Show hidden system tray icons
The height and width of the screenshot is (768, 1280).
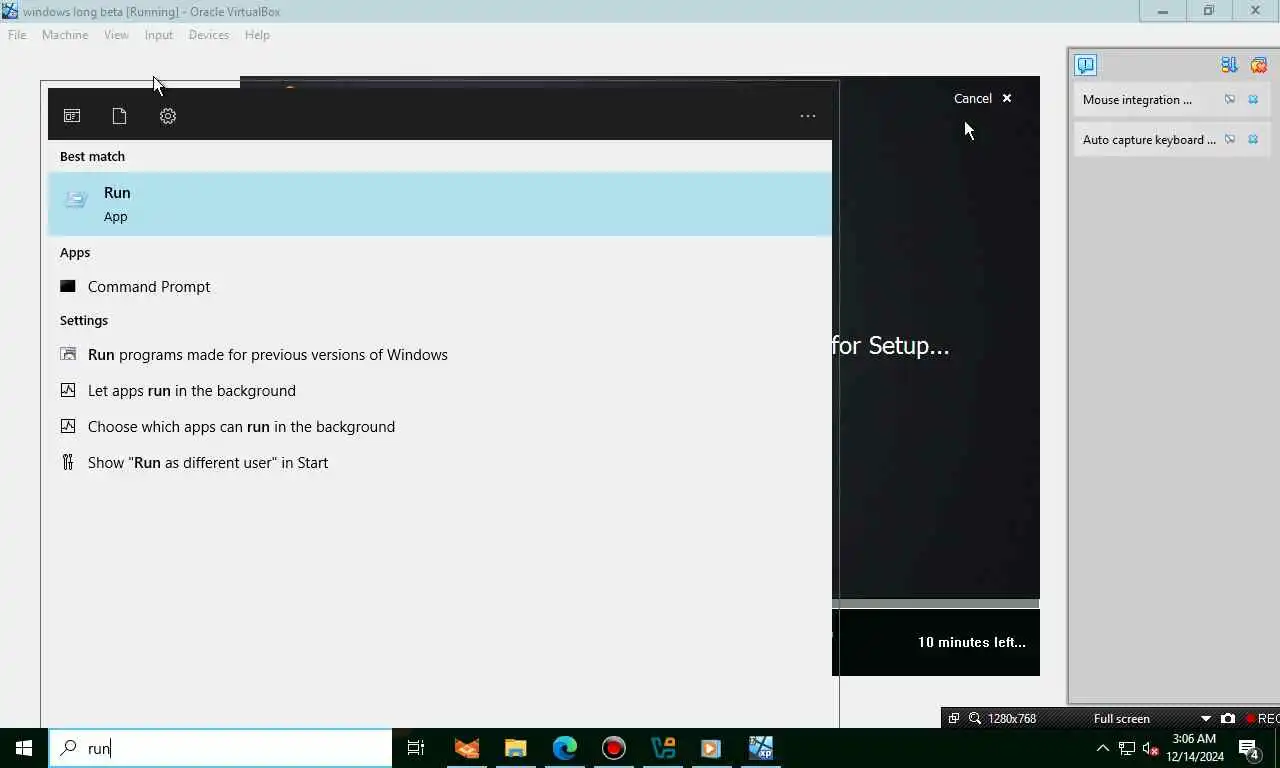click(x=1103, y=748)
